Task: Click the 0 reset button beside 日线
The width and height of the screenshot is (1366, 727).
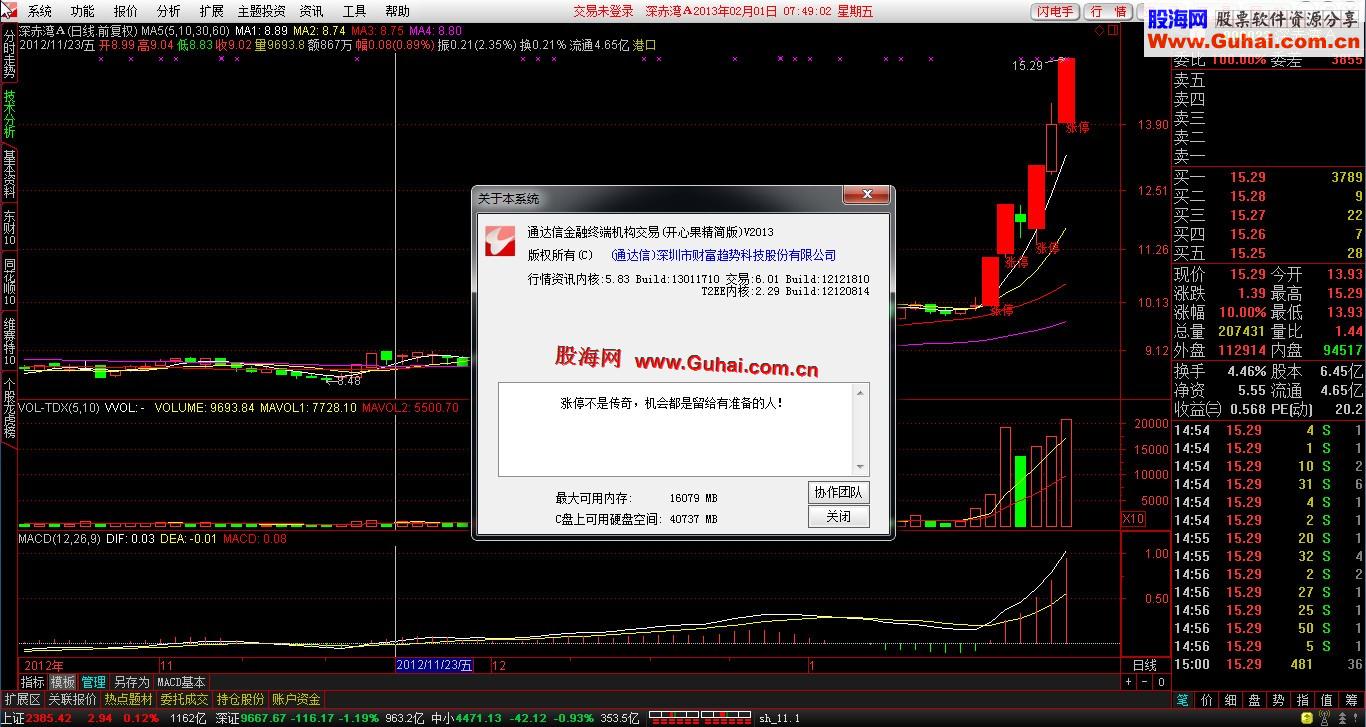Action: (1161, 682)
